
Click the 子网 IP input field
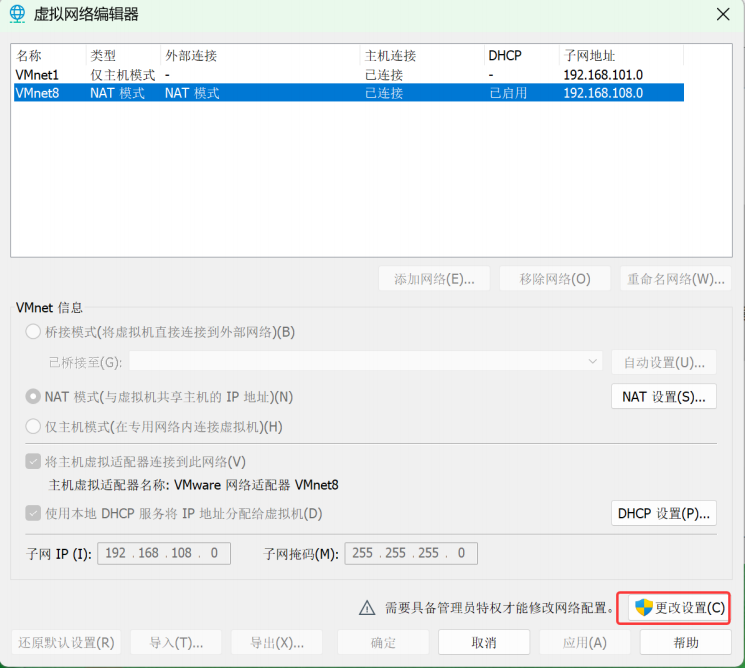click(x=164, y=553)
